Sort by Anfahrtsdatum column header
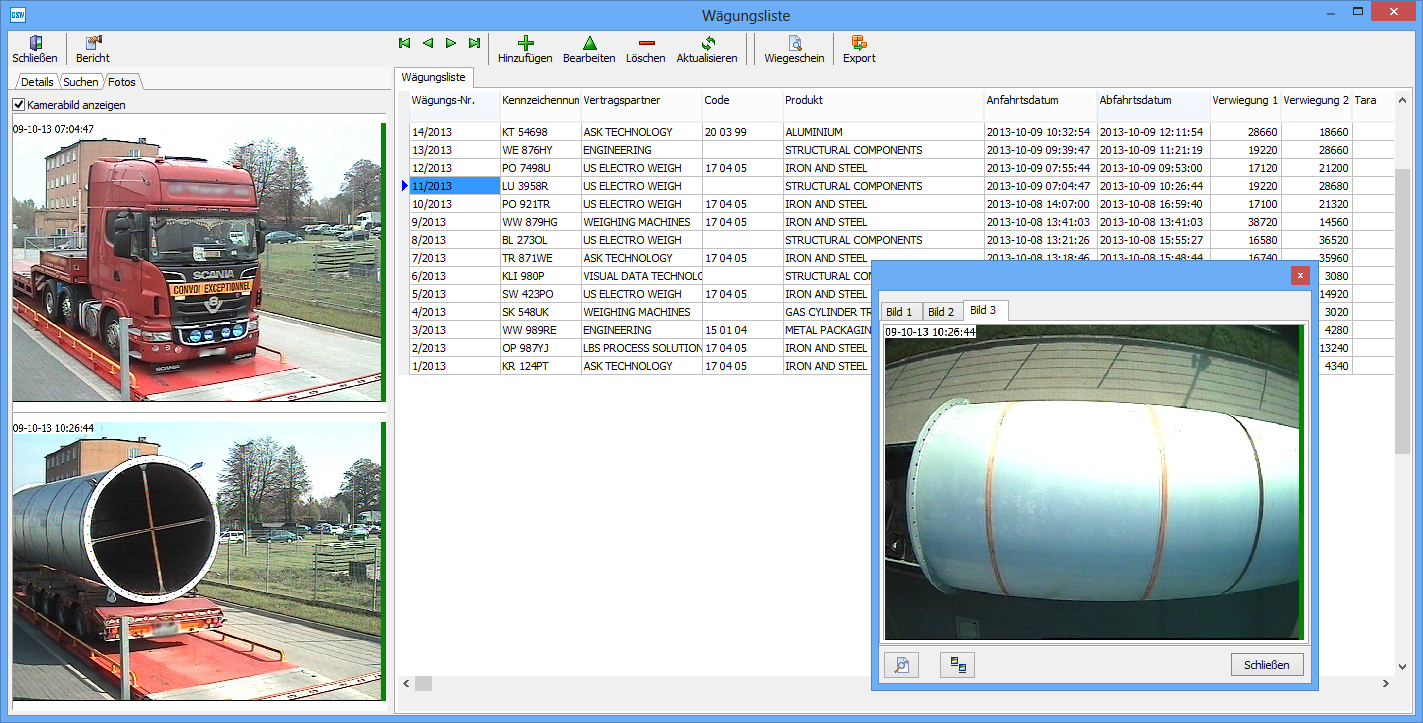This screenshot has width=1423, height=723. click(1022, 100)
